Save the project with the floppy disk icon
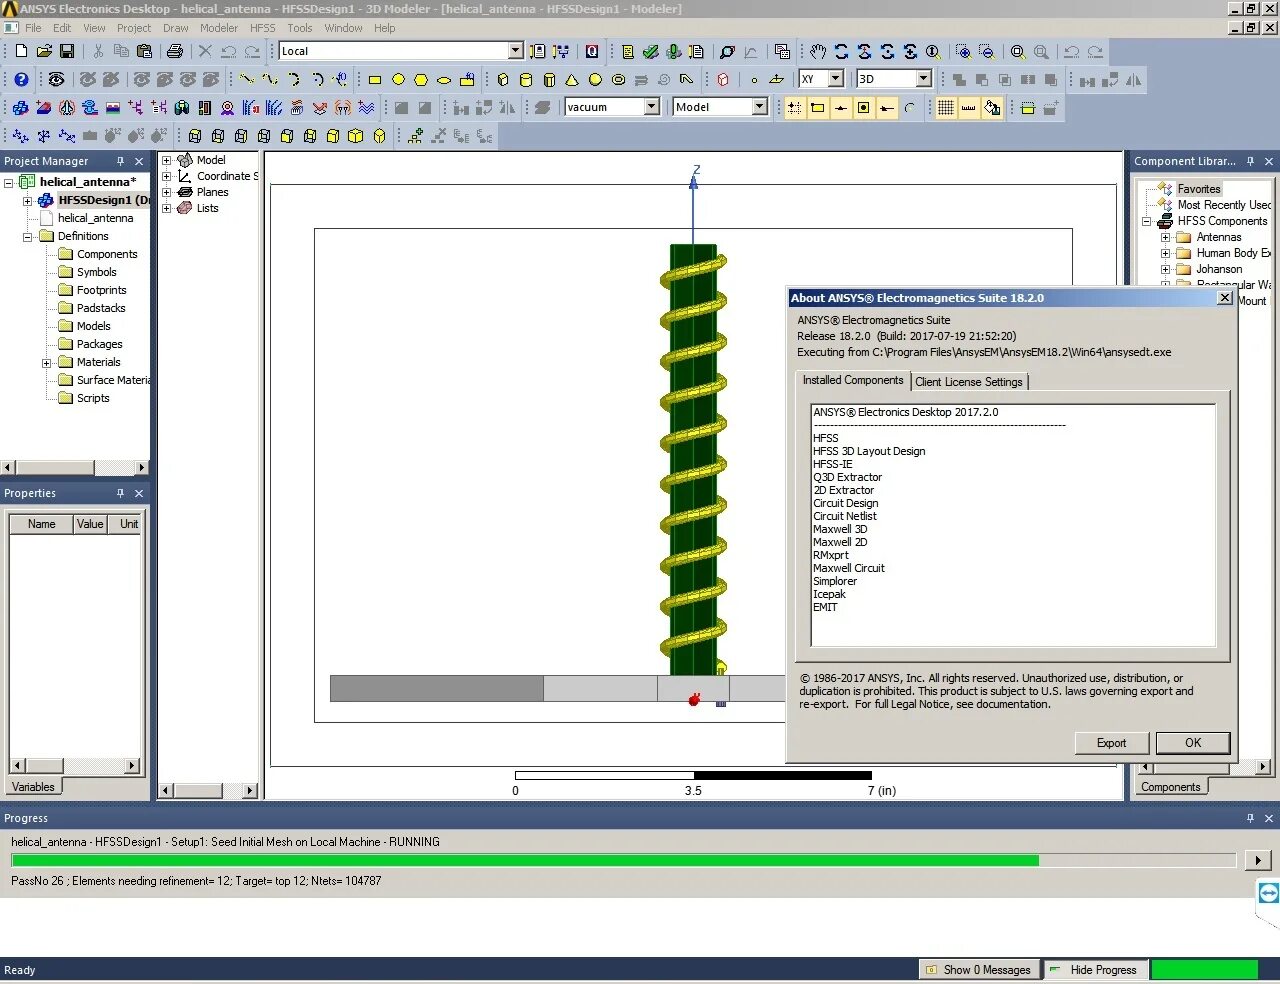The width and height of the screenshot is (1280, 984). click(x=67, y=51)
